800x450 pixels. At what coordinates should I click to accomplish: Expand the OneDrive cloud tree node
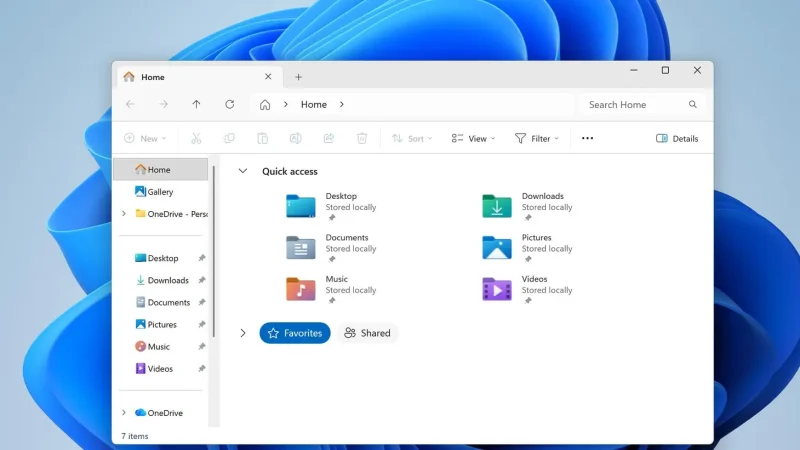tap(123, 413)
